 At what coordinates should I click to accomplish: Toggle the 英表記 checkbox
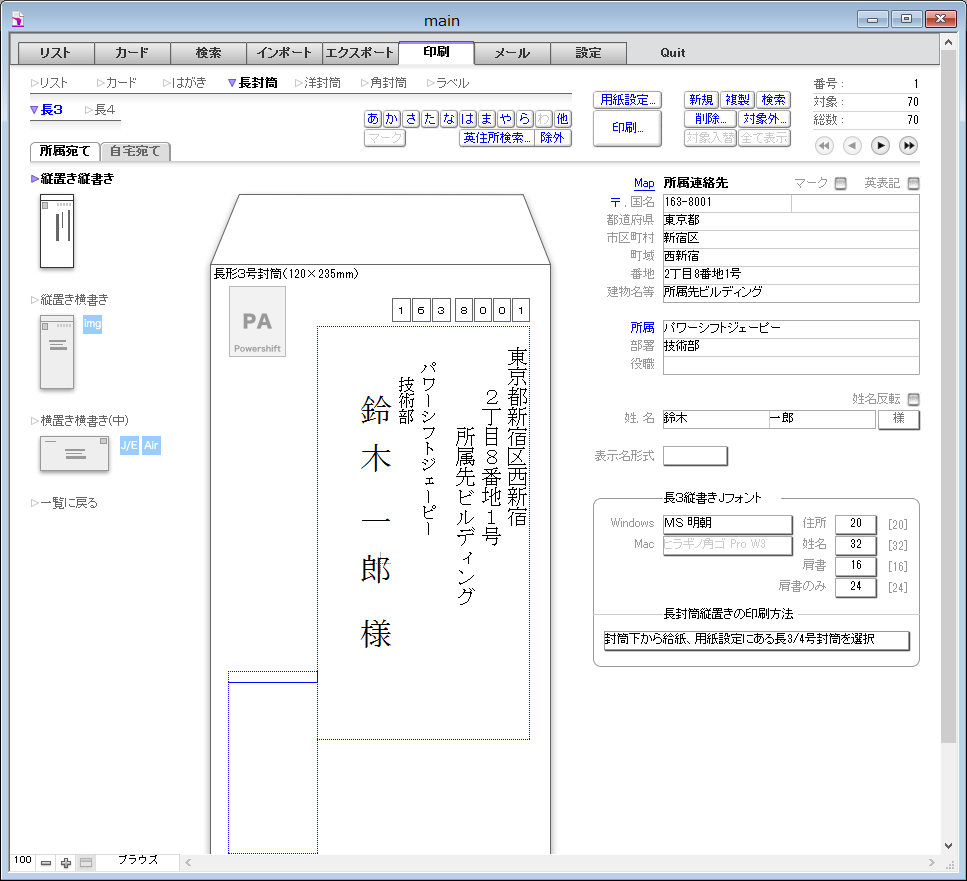click(x=912, y=183)
